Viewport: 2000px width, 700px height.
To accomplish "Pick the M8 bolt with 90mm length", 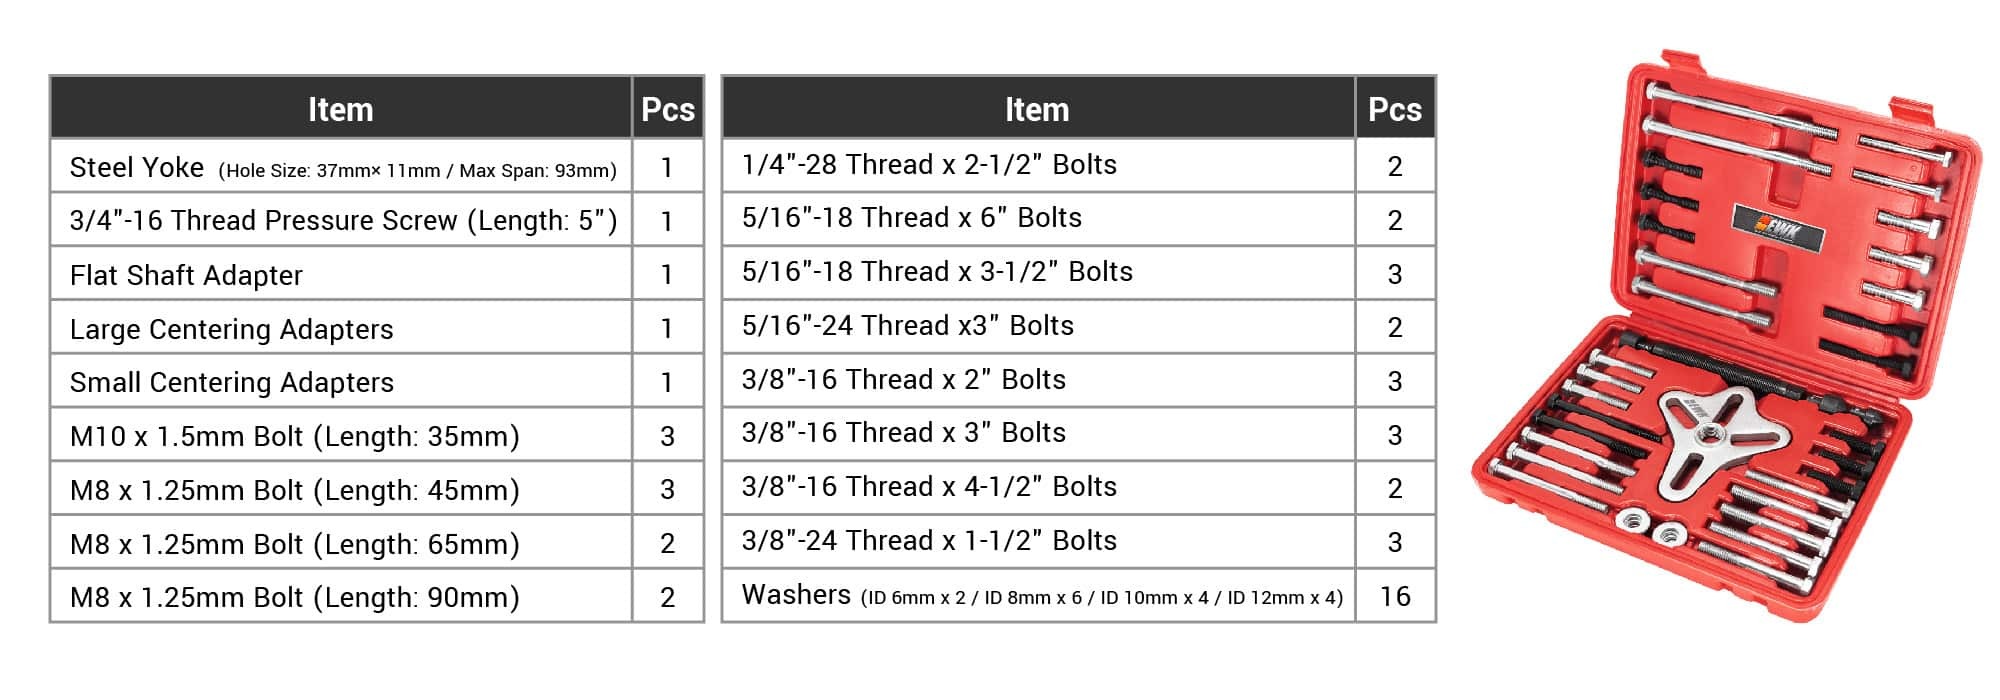I will [294, 597].
